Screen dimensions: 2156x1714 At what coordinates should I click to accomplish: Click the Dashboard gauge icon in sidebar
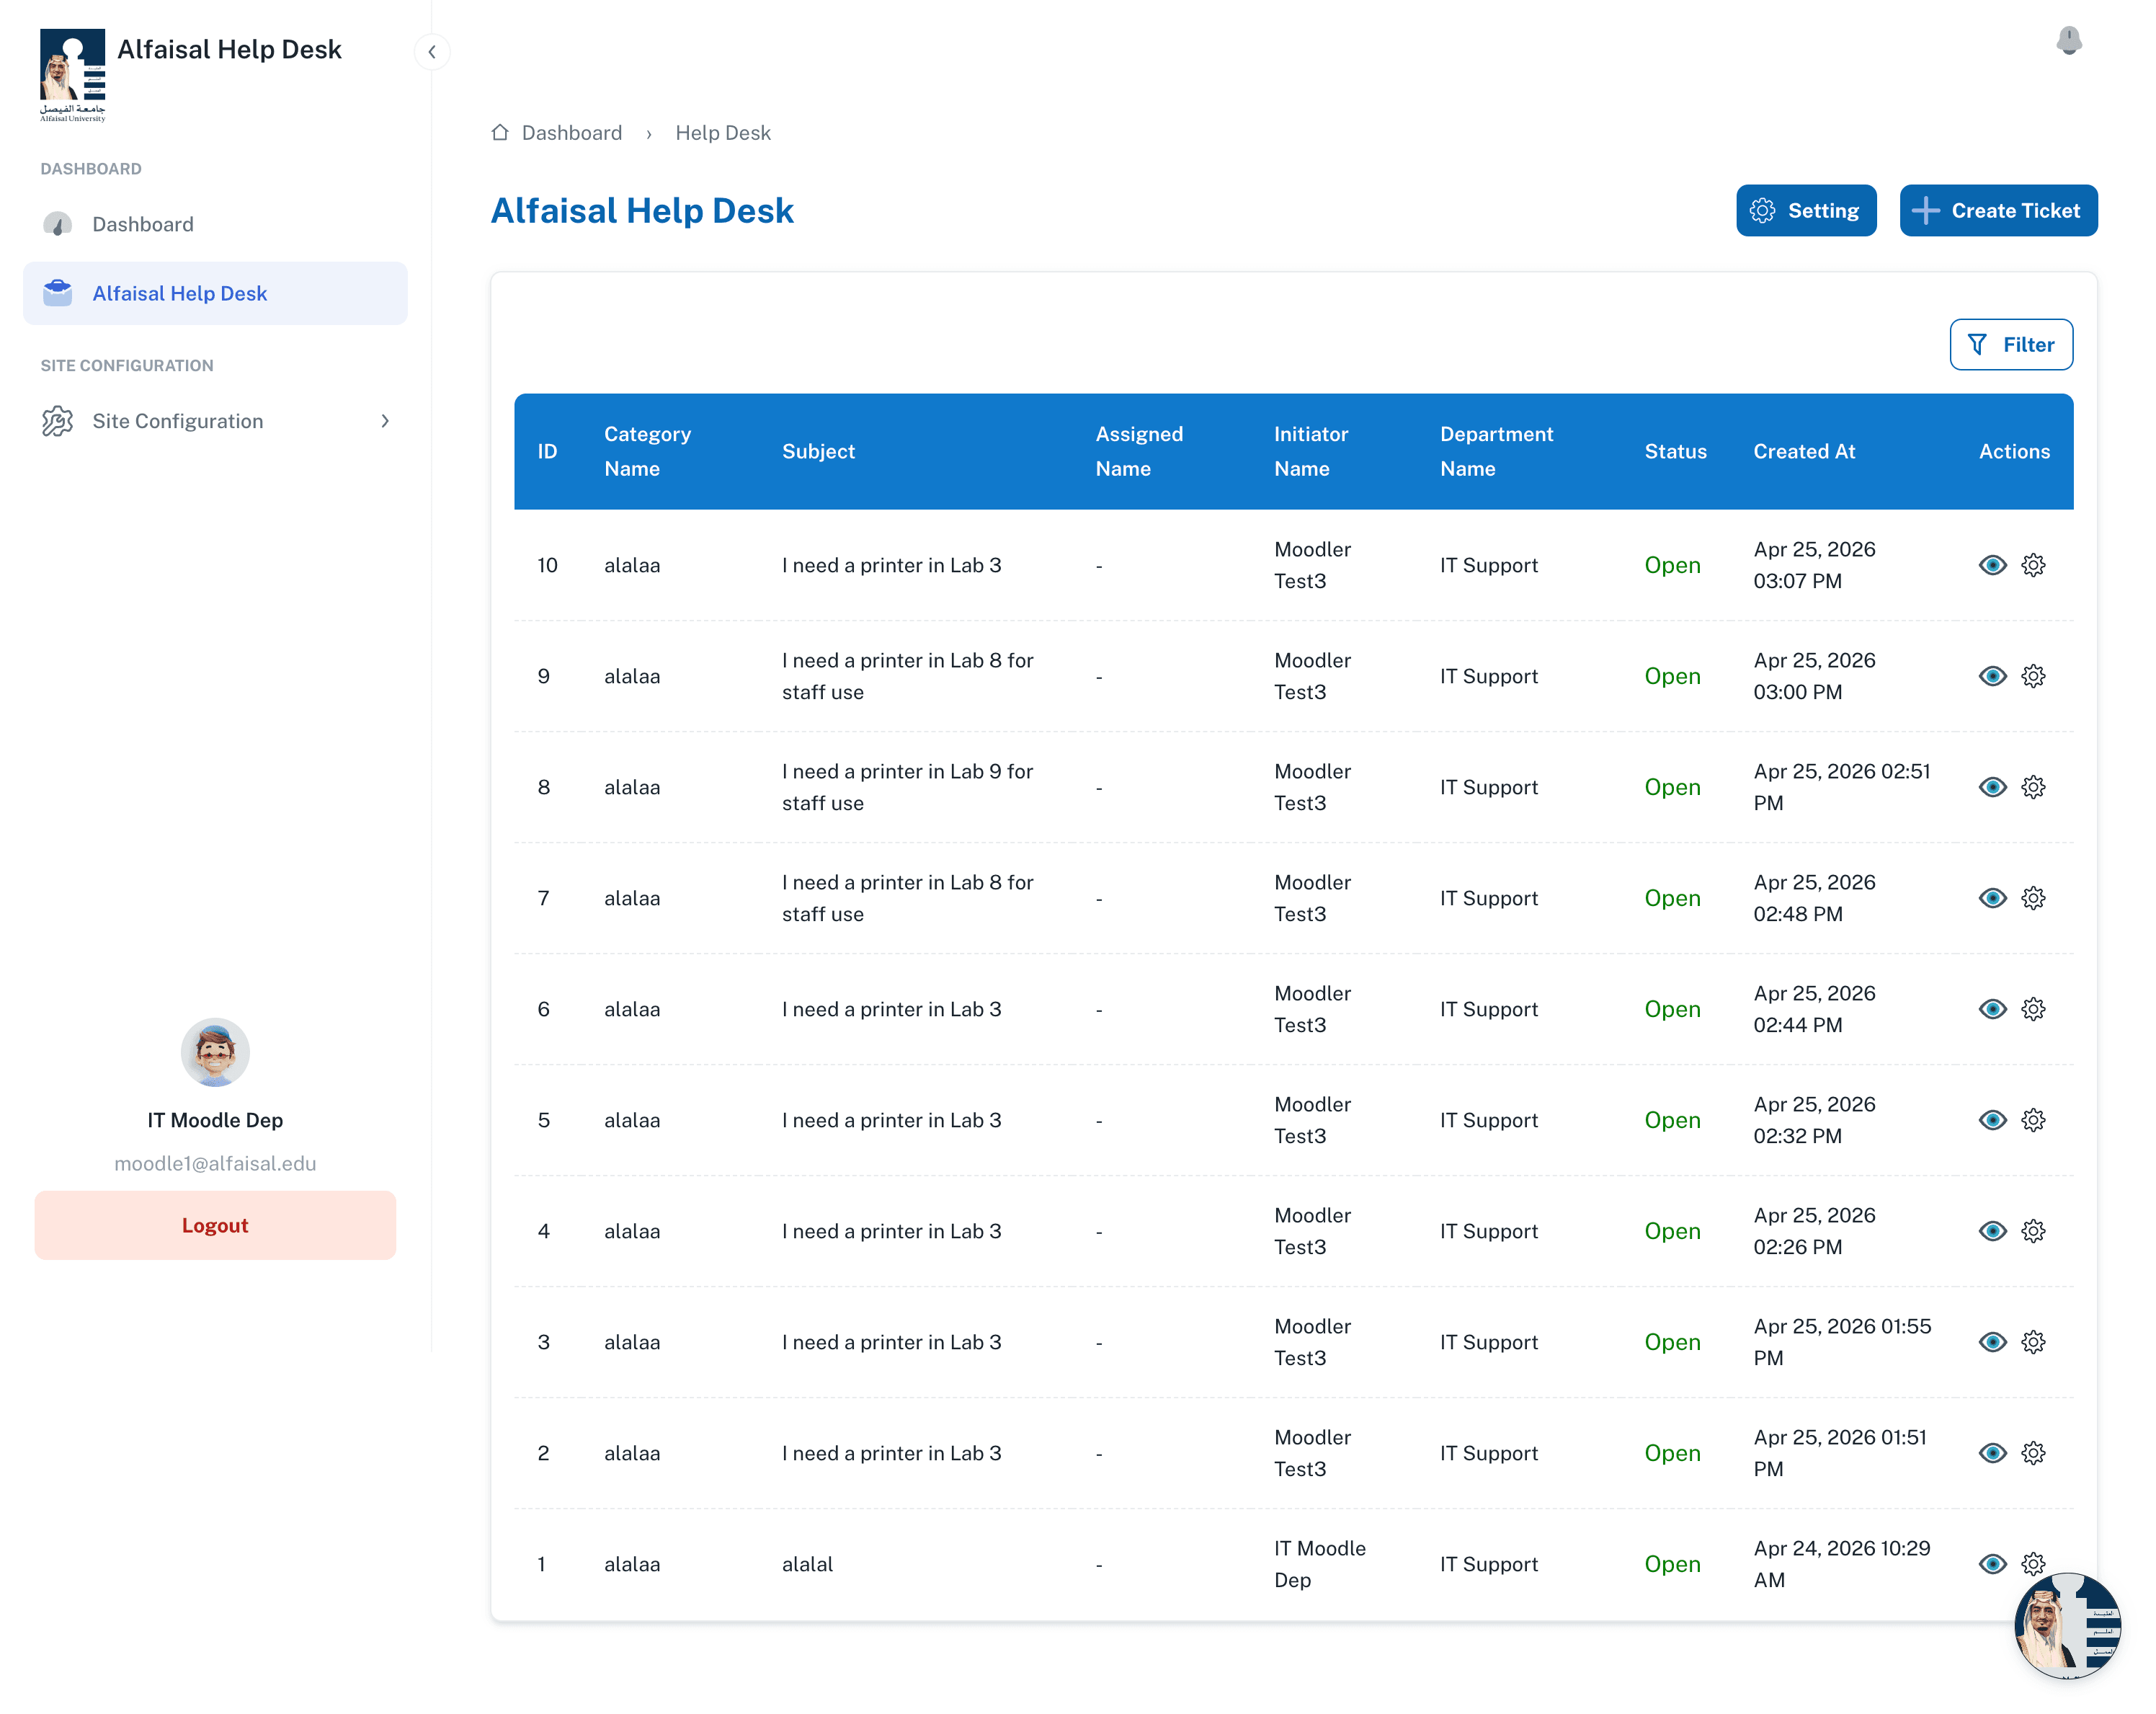point(58,224)
